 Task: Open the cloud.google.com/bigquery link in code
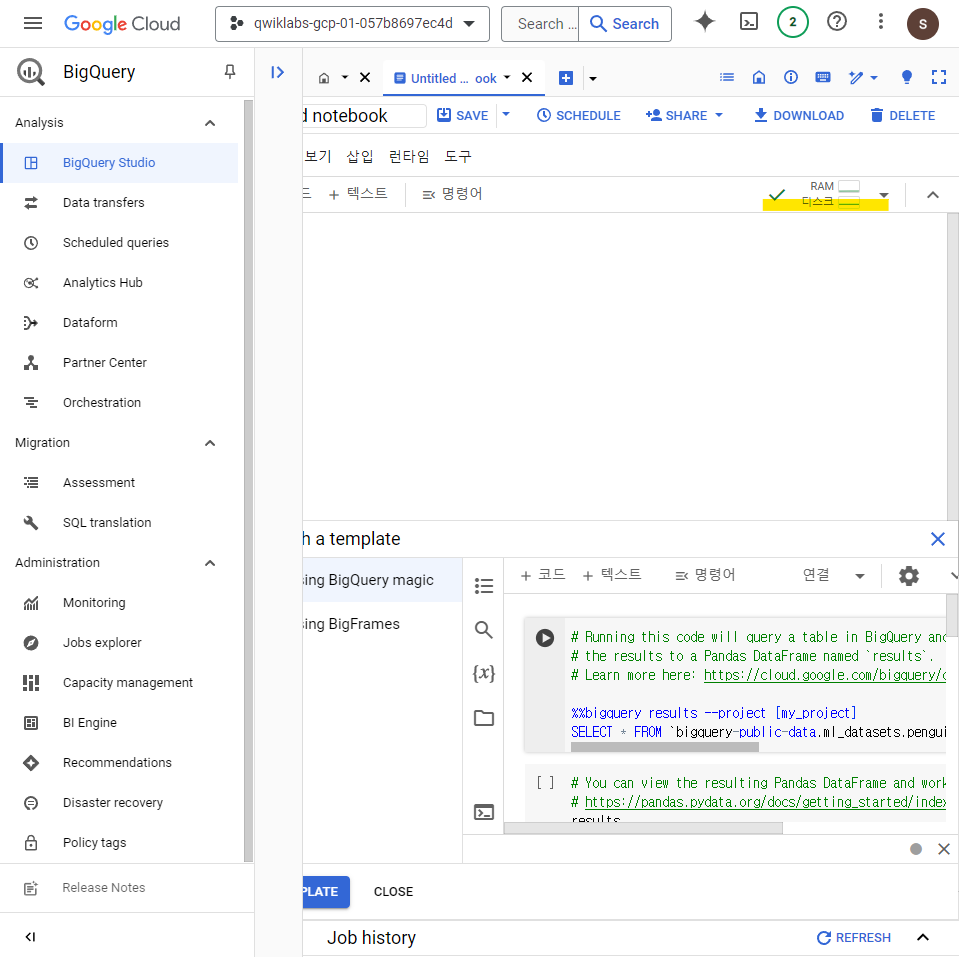point(824,675)
